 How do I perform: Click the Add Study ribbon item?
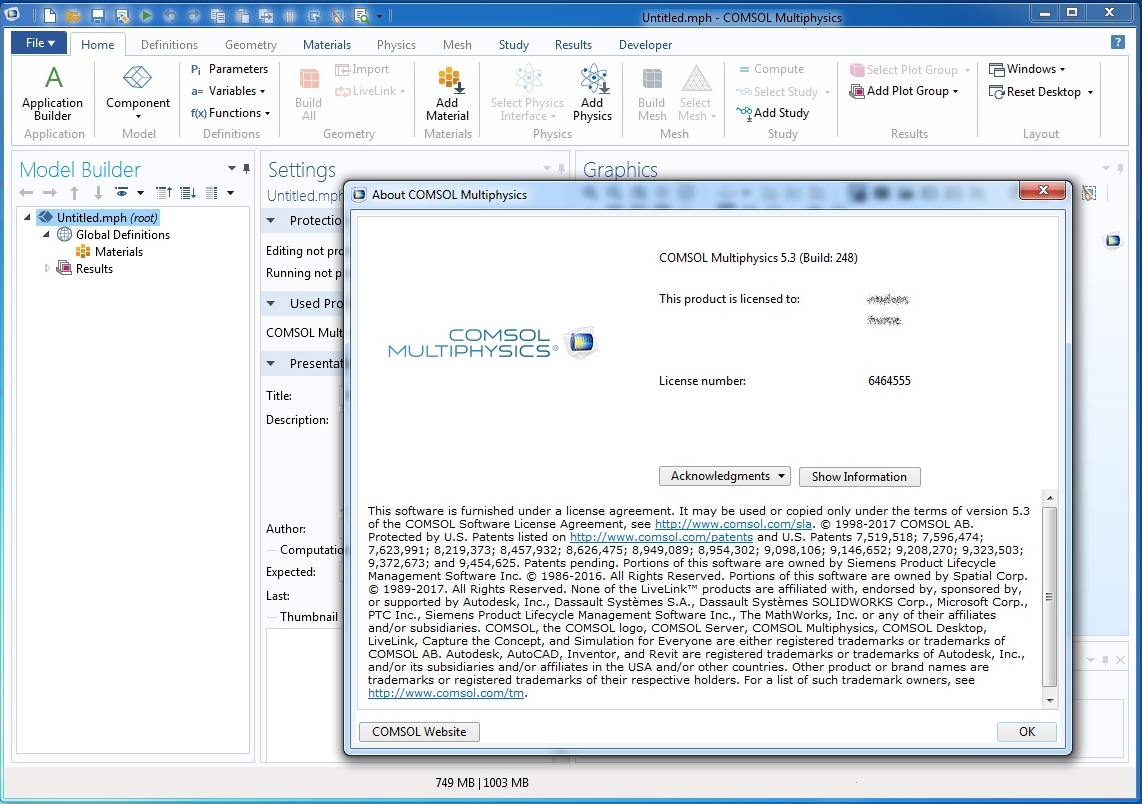click(x=773, y=113)
